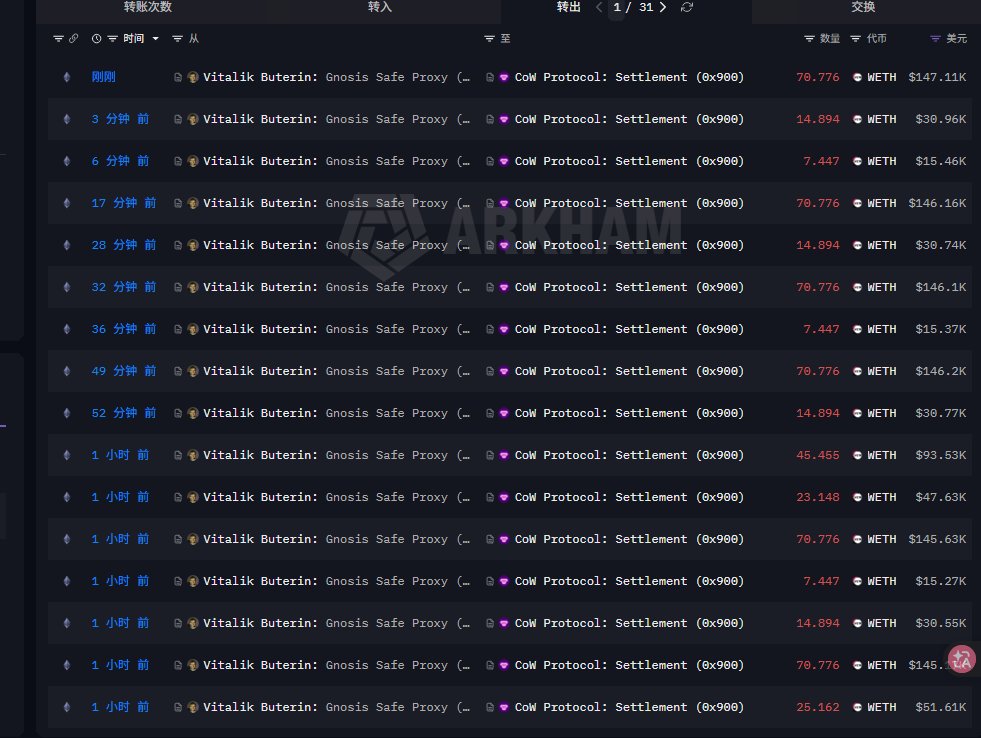Refresh the transfers list icon

(x=687, y=7)
